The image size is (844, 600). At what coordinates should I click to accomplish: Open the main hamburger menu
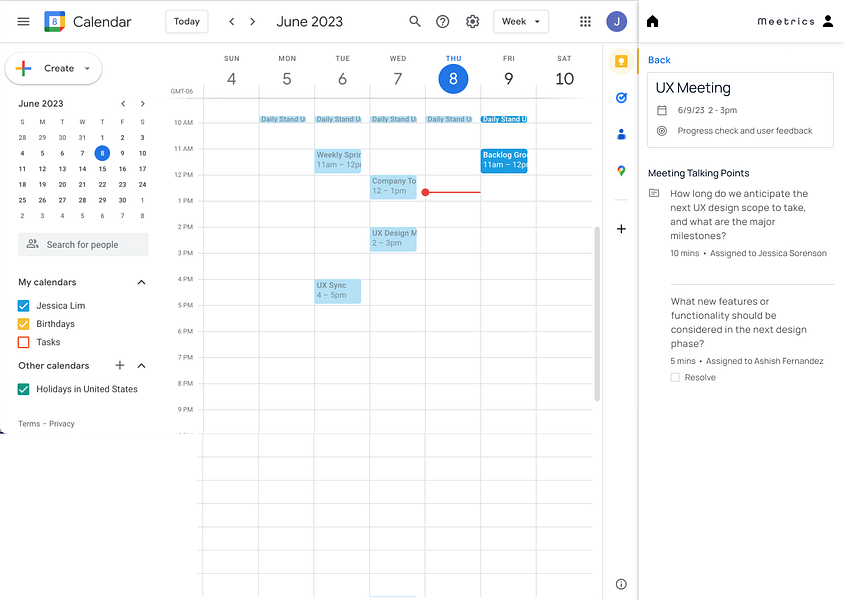[23, 22]
